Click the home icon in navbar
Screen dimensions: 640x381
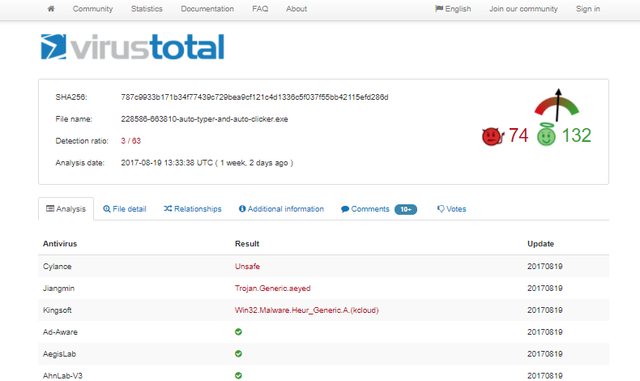tap(51, 9)
